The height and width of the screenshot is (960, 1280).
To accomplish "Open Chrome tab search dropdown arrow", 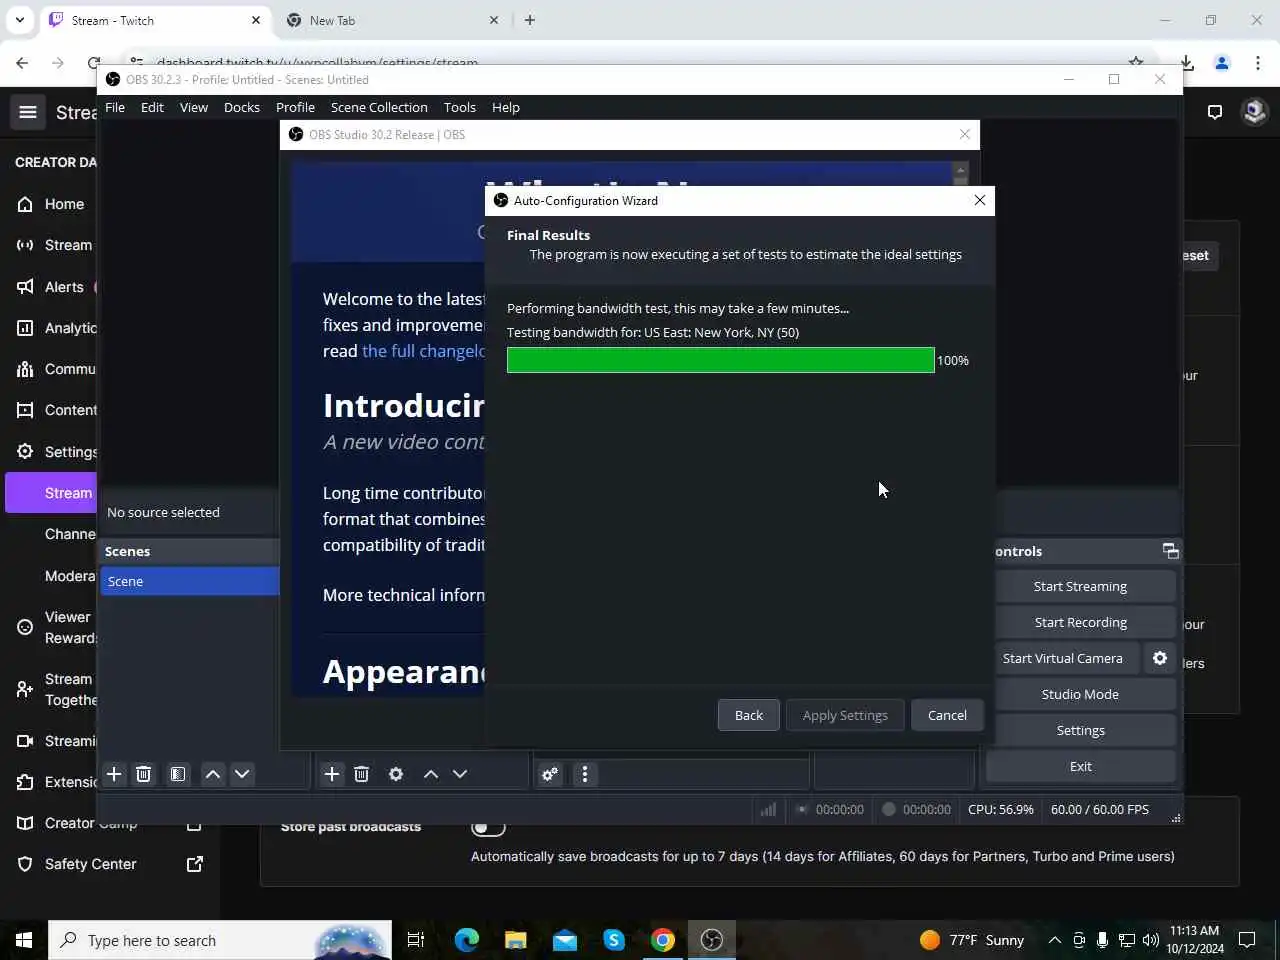I will (x=20, y=20).
